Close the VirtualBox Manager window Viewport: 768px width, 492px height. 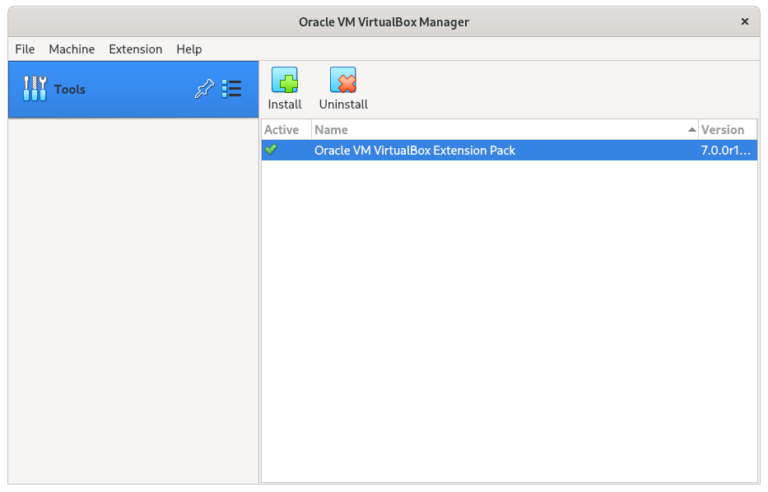click(744, 21)
